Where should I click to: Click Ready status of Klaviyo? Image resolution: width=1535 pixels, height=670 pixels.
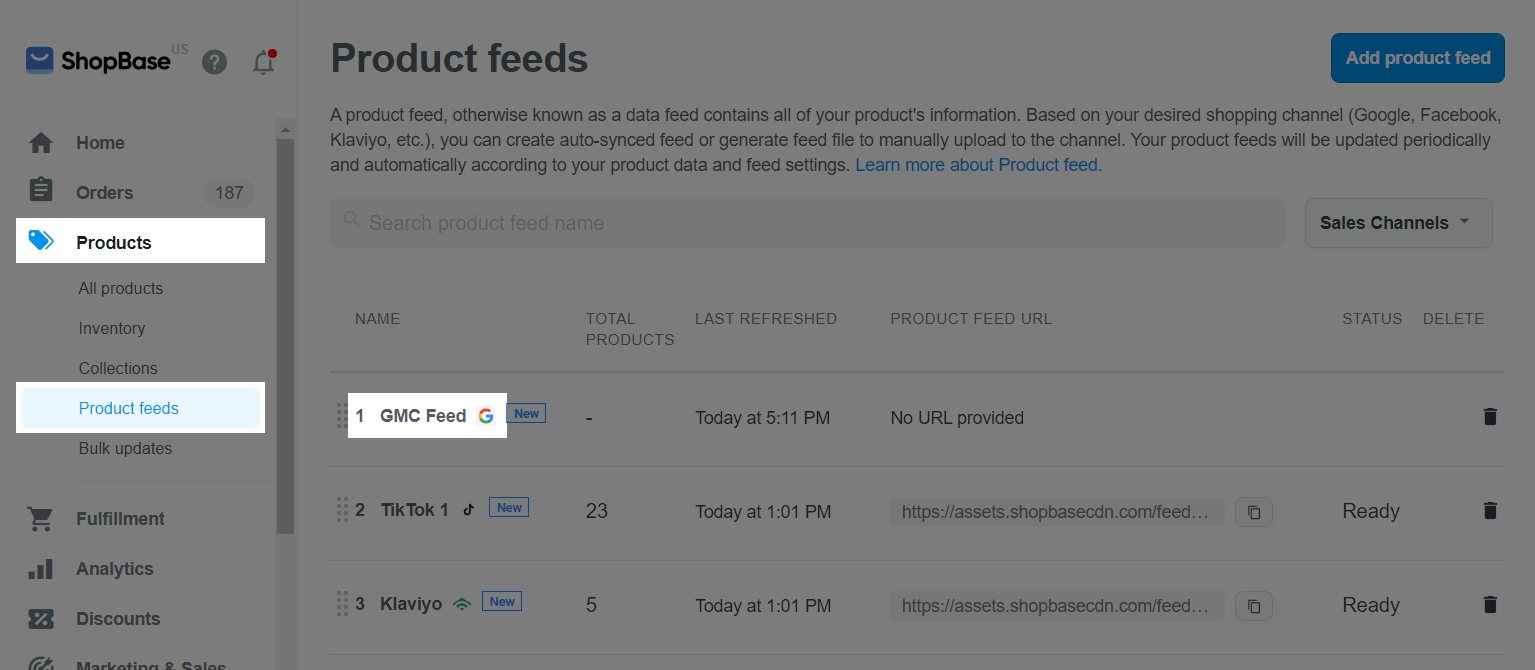(x=1370, y=605)
